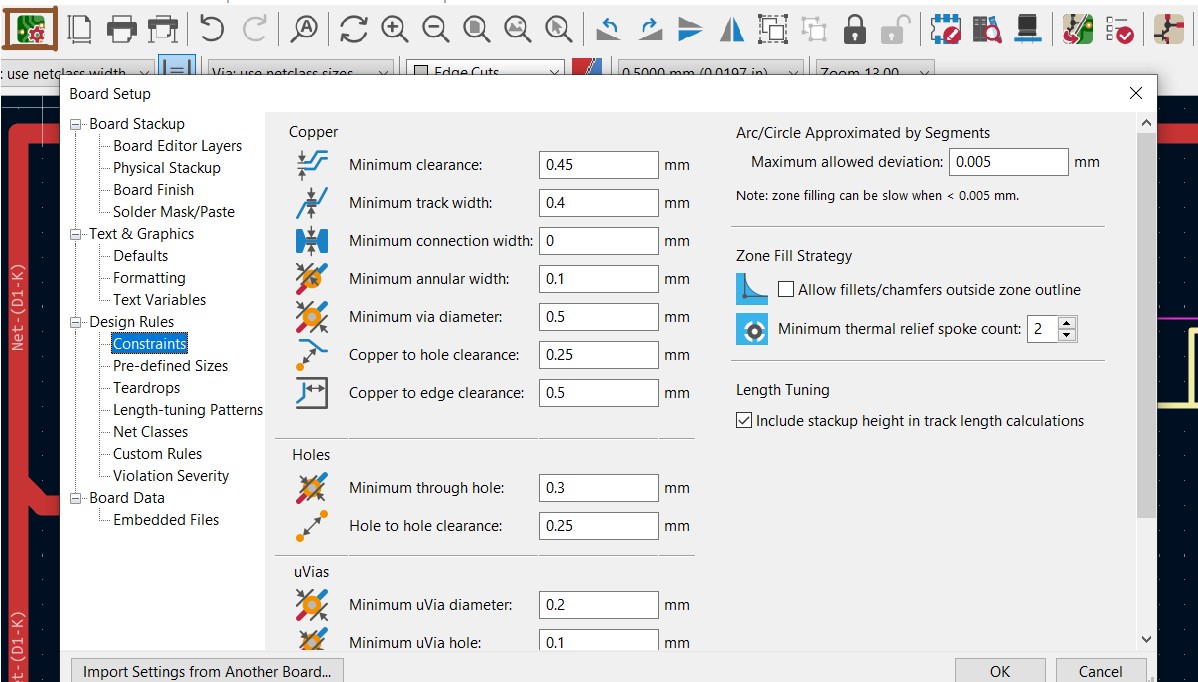This screenshot has width=1198, height=682.
Task: Zoom out using the toolbar magnifier
Action: [x=435, y=29]
